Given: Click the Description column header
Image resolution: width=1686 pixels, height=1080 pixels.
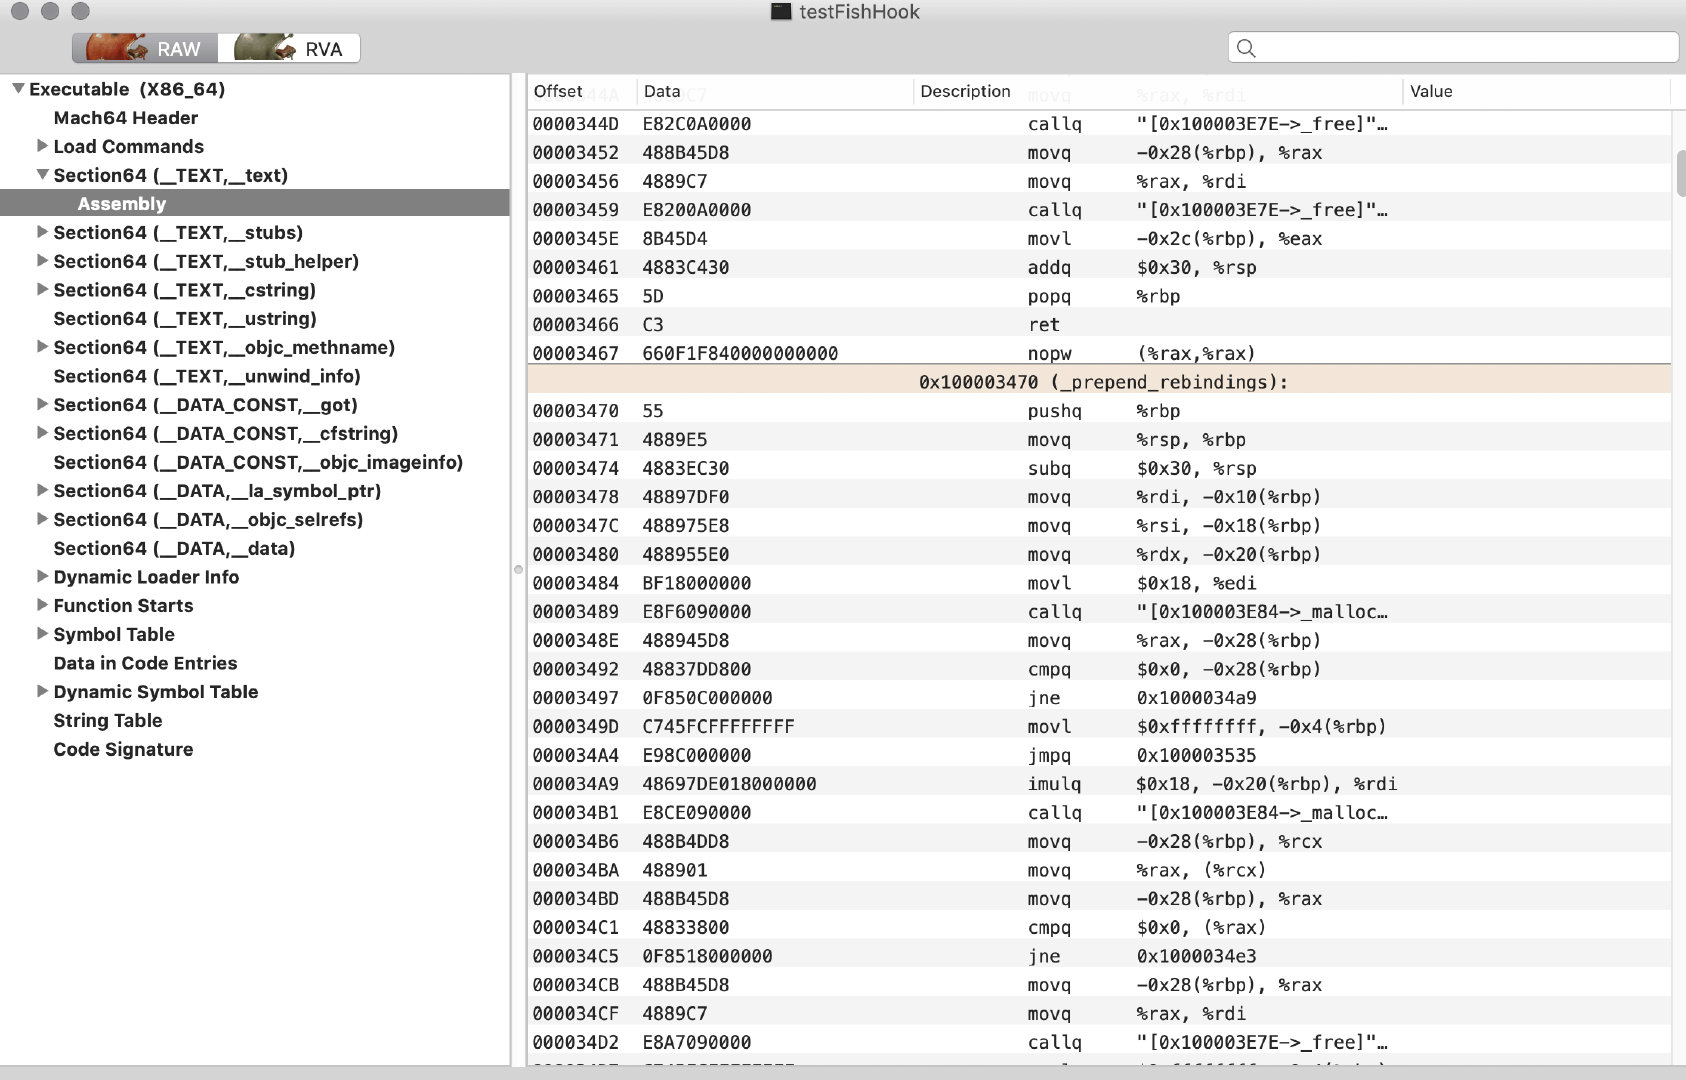Looking at the screenshot, I should click(x=1158, y=91).
